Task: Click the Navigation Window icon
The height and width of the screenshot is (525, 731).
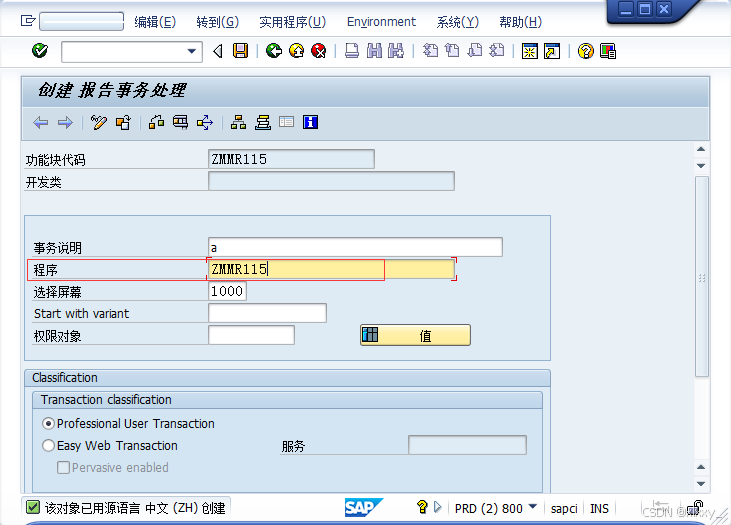Action: click(x=263, y=122)
